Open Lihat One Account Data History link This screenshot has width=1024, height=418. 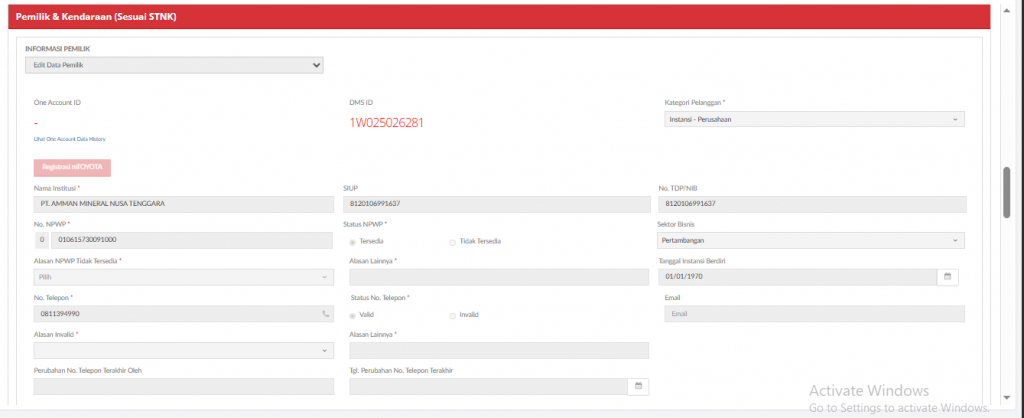tap(69, 139)
